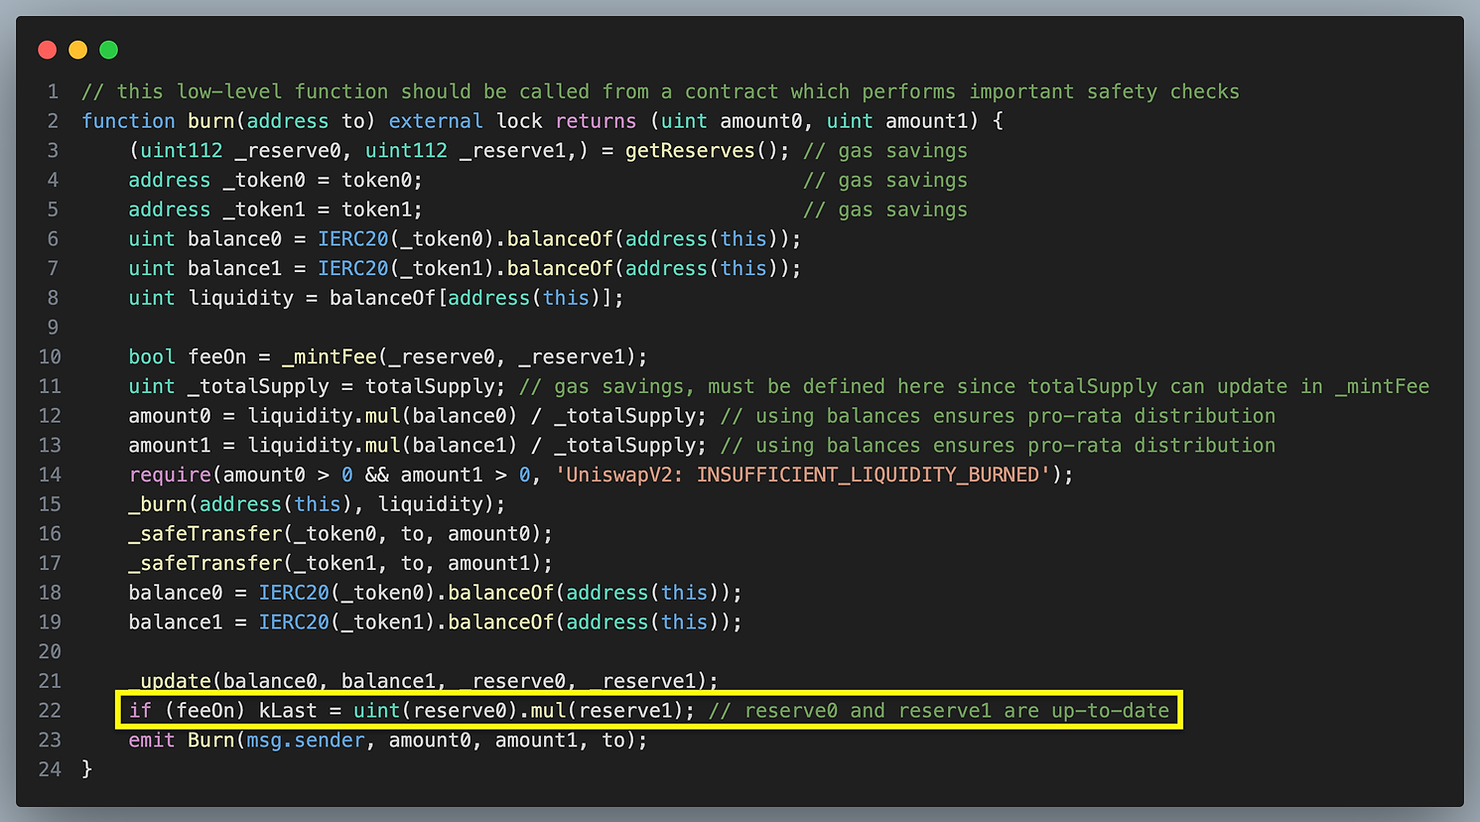Screen dimensions: 1480x822
Task: Click "_token1 = token1;" on line 5
Action: [323, 210]
